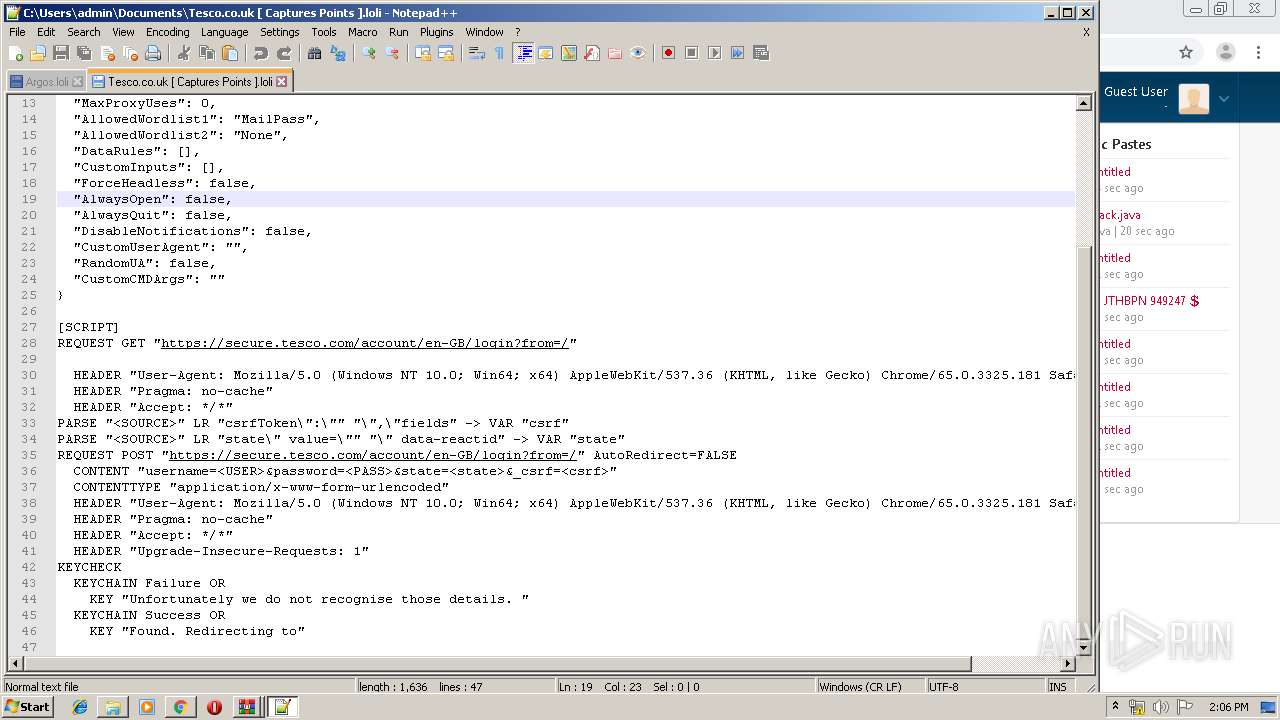
Task: Toggle synchronize horizontal scrolling icon
Action: (446, 53)
